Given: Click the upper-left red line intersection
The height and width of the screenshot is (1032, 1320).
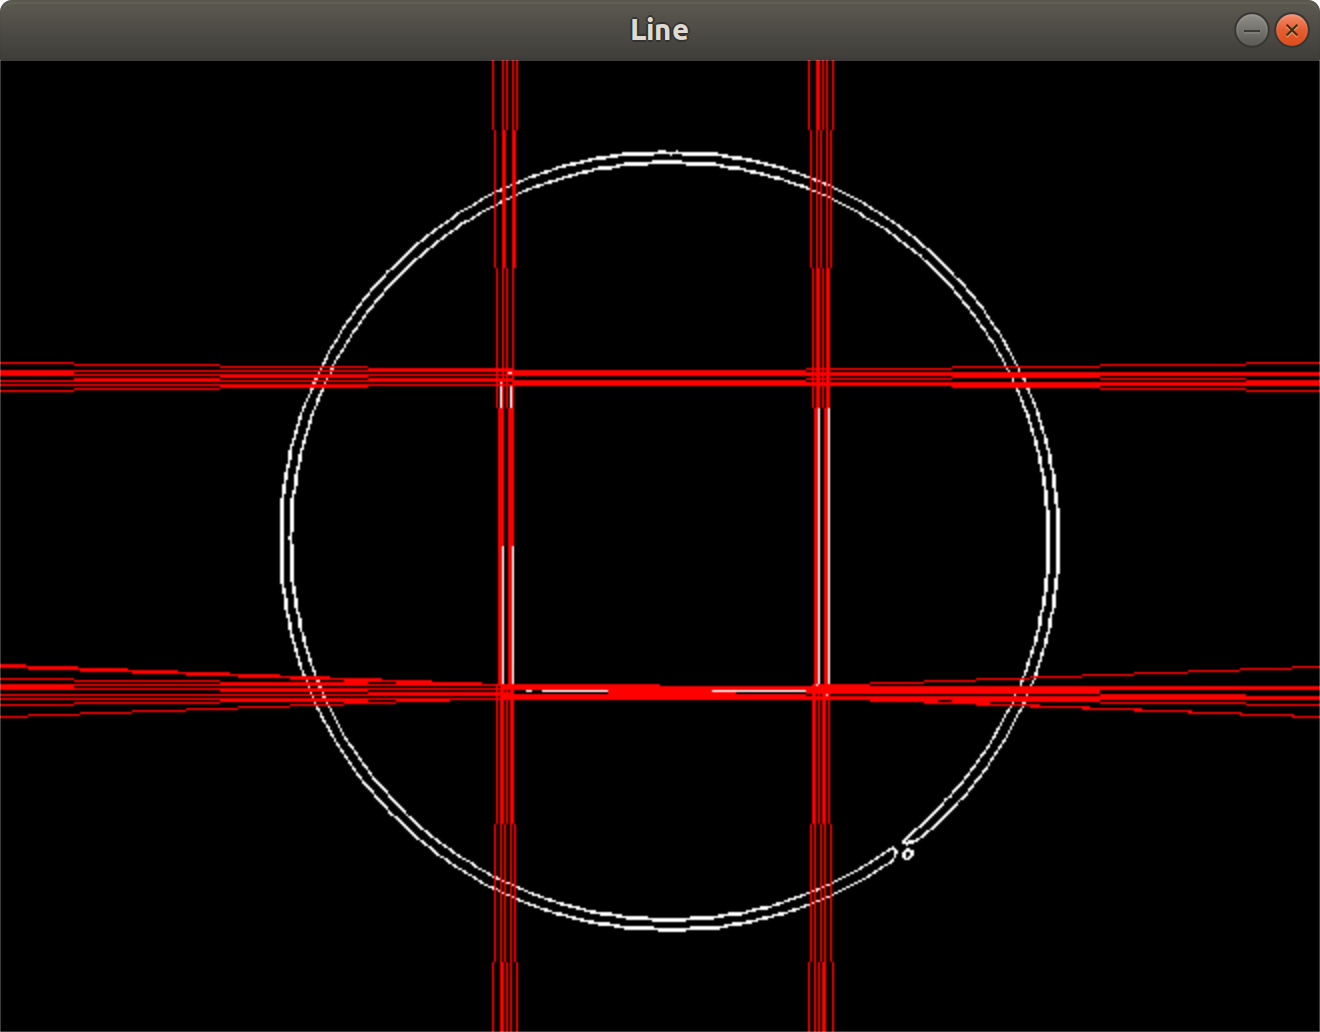Looking at the screenshot, I should pyautogui.click(x=506, y=377).
